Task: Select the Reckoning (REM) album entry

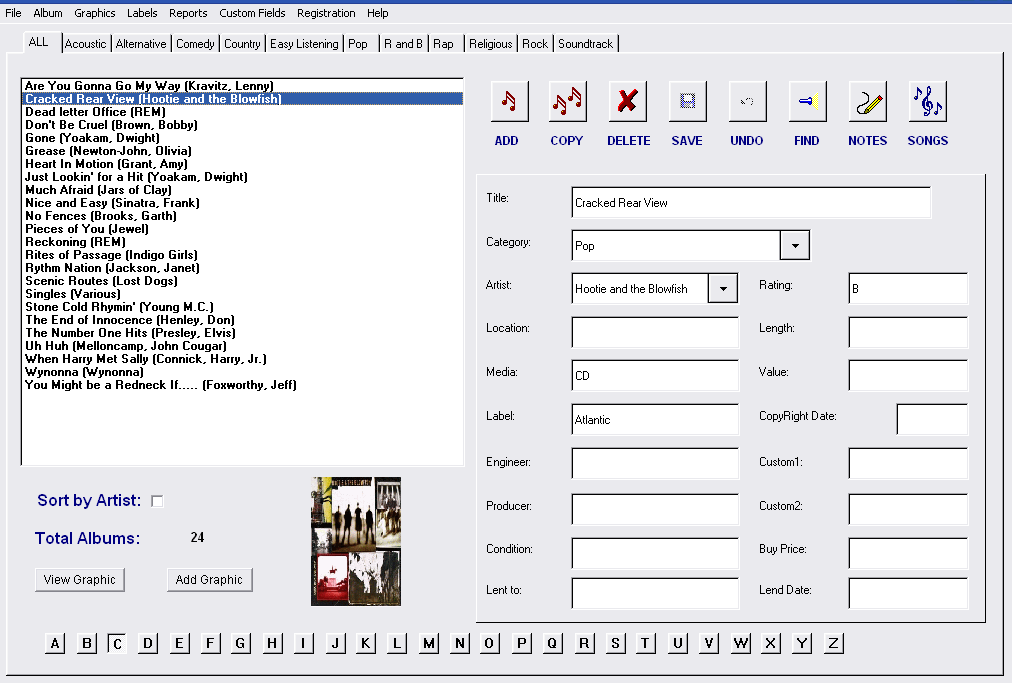Action: 75,241
